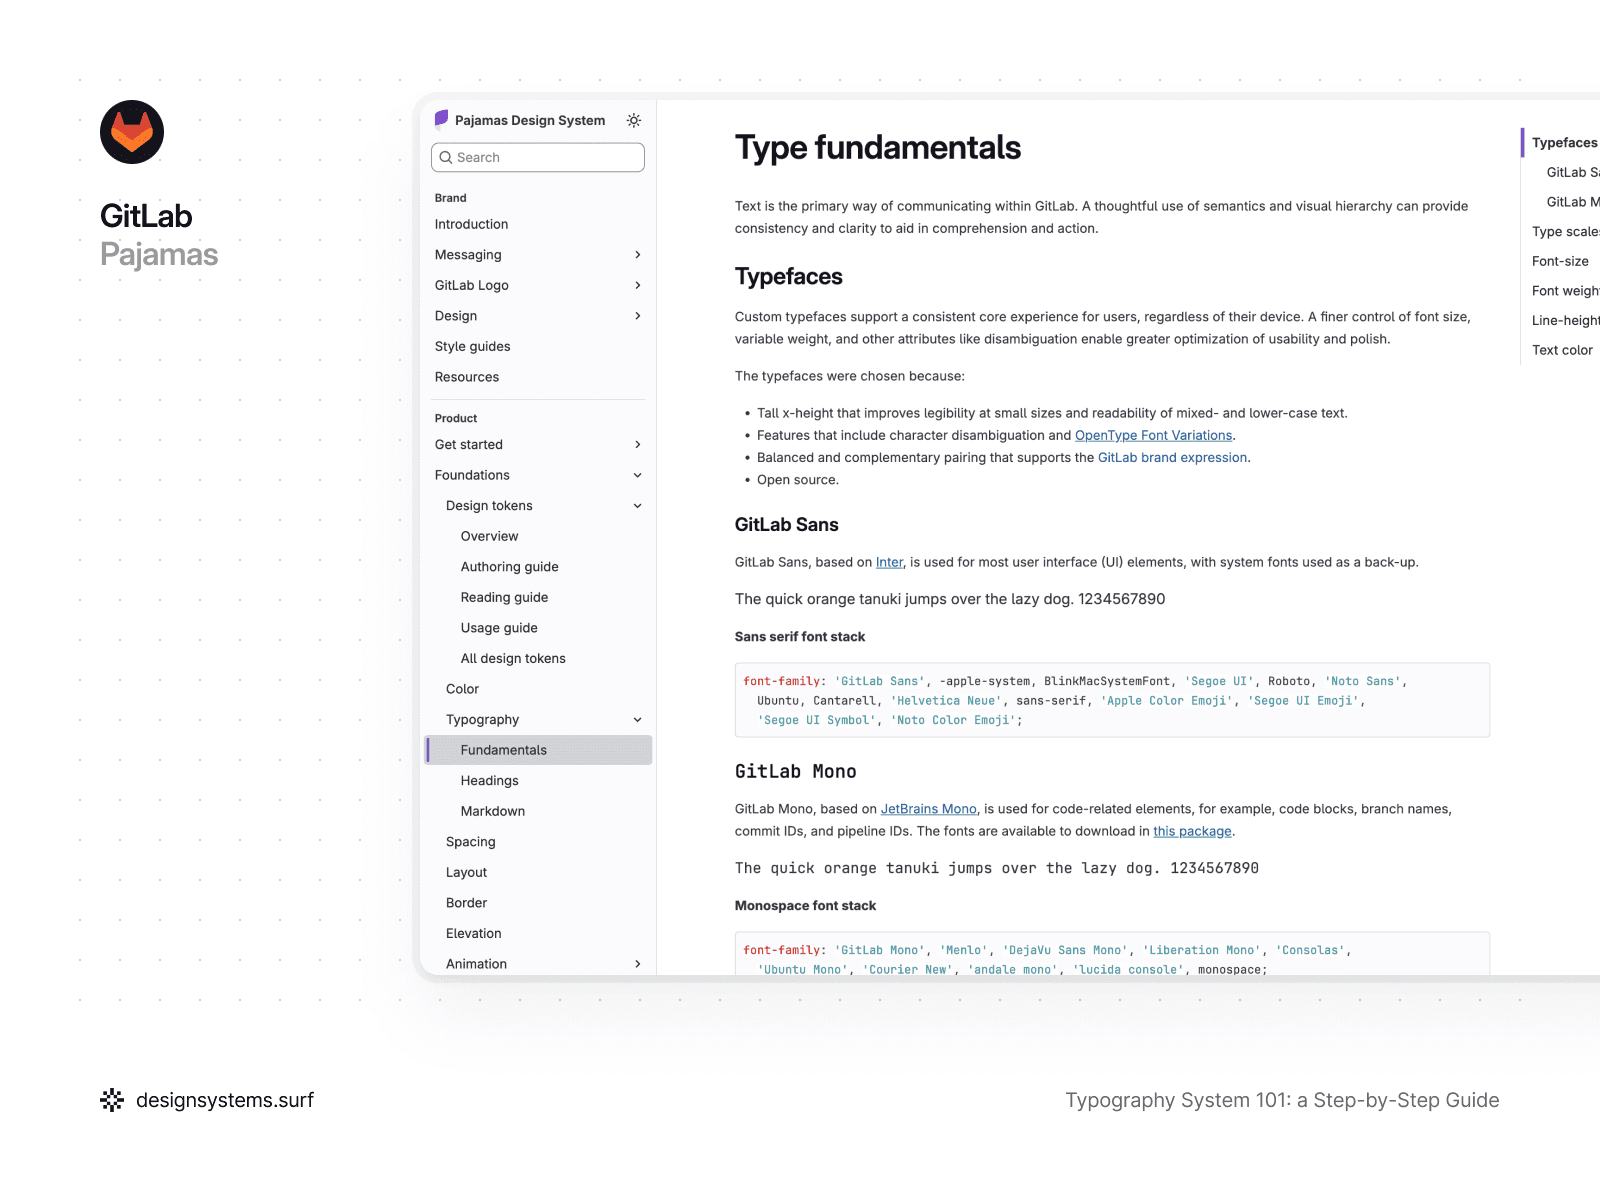The image size is (1600, 1200).
Task: Expand the Get started chevron
Action: point(638,445)
